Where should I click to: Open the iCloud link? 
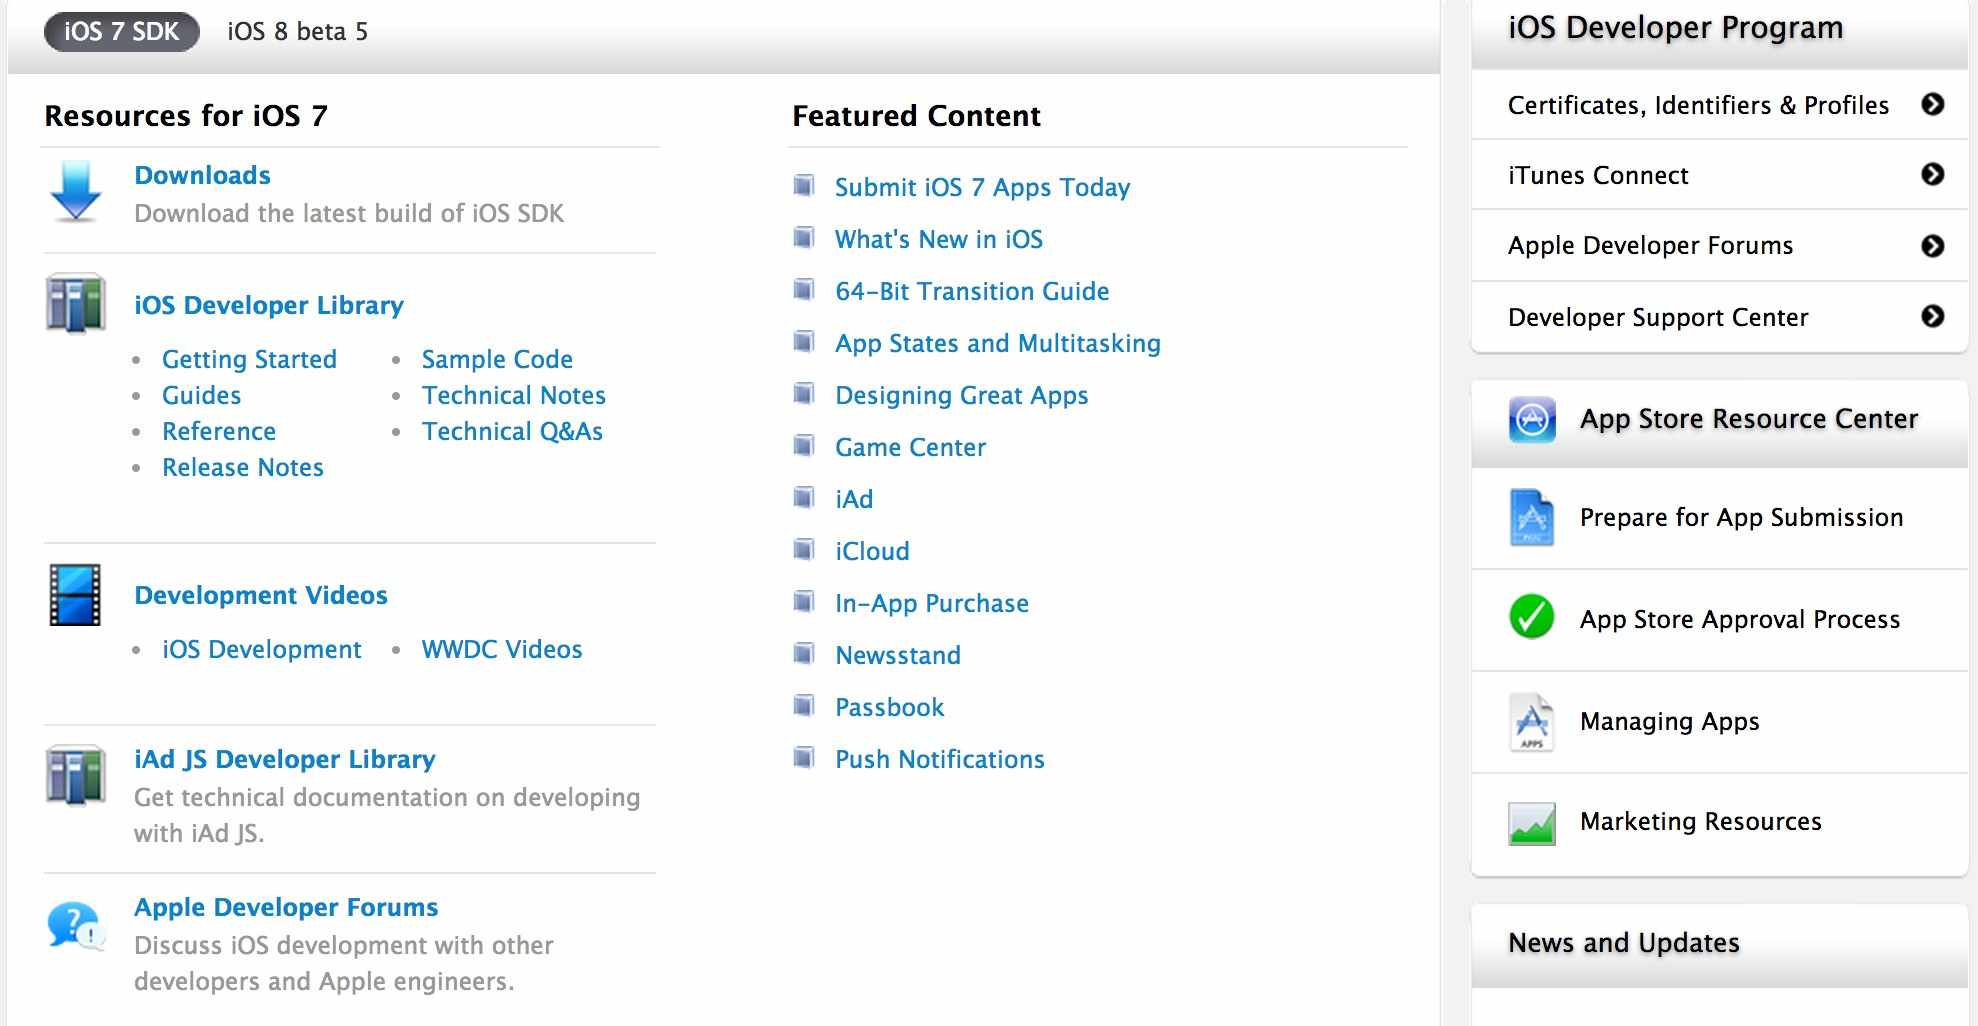pos(873,551)
